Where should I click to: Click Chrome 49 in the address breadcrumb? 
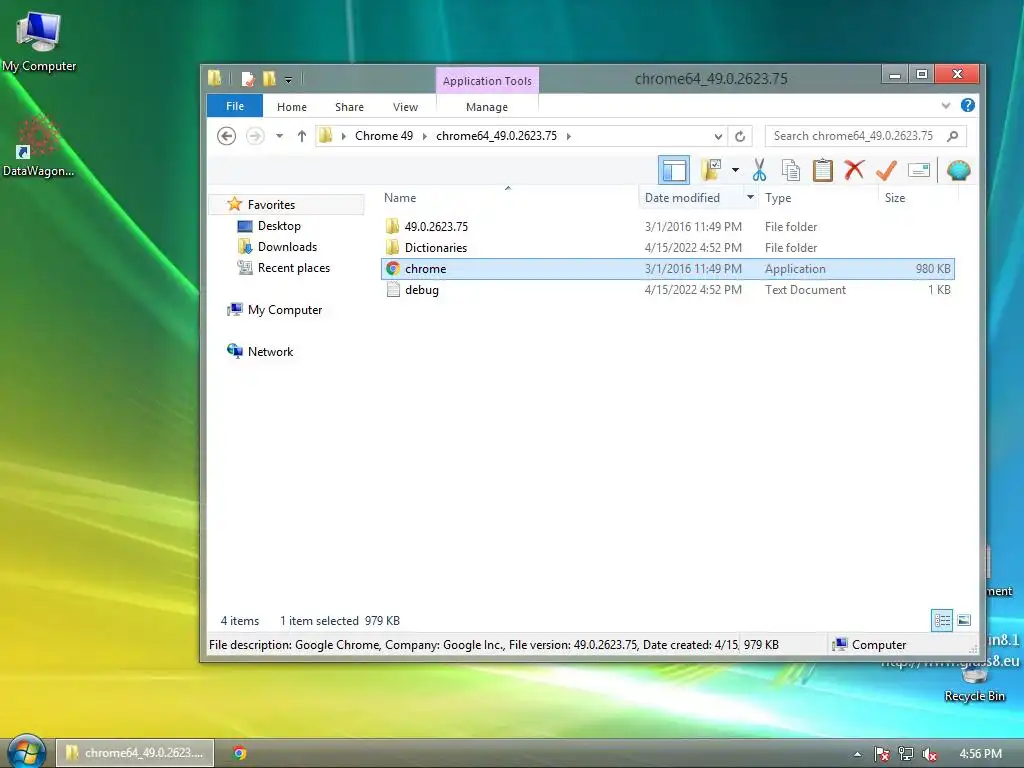383,136
